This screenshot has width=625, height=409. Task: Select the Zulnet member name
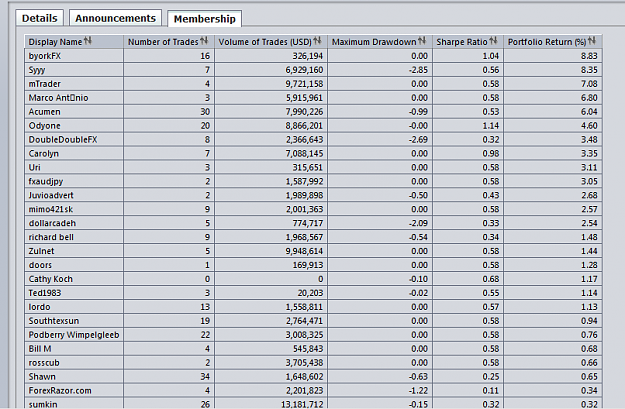pyautogui.click(x=41, y=251)
